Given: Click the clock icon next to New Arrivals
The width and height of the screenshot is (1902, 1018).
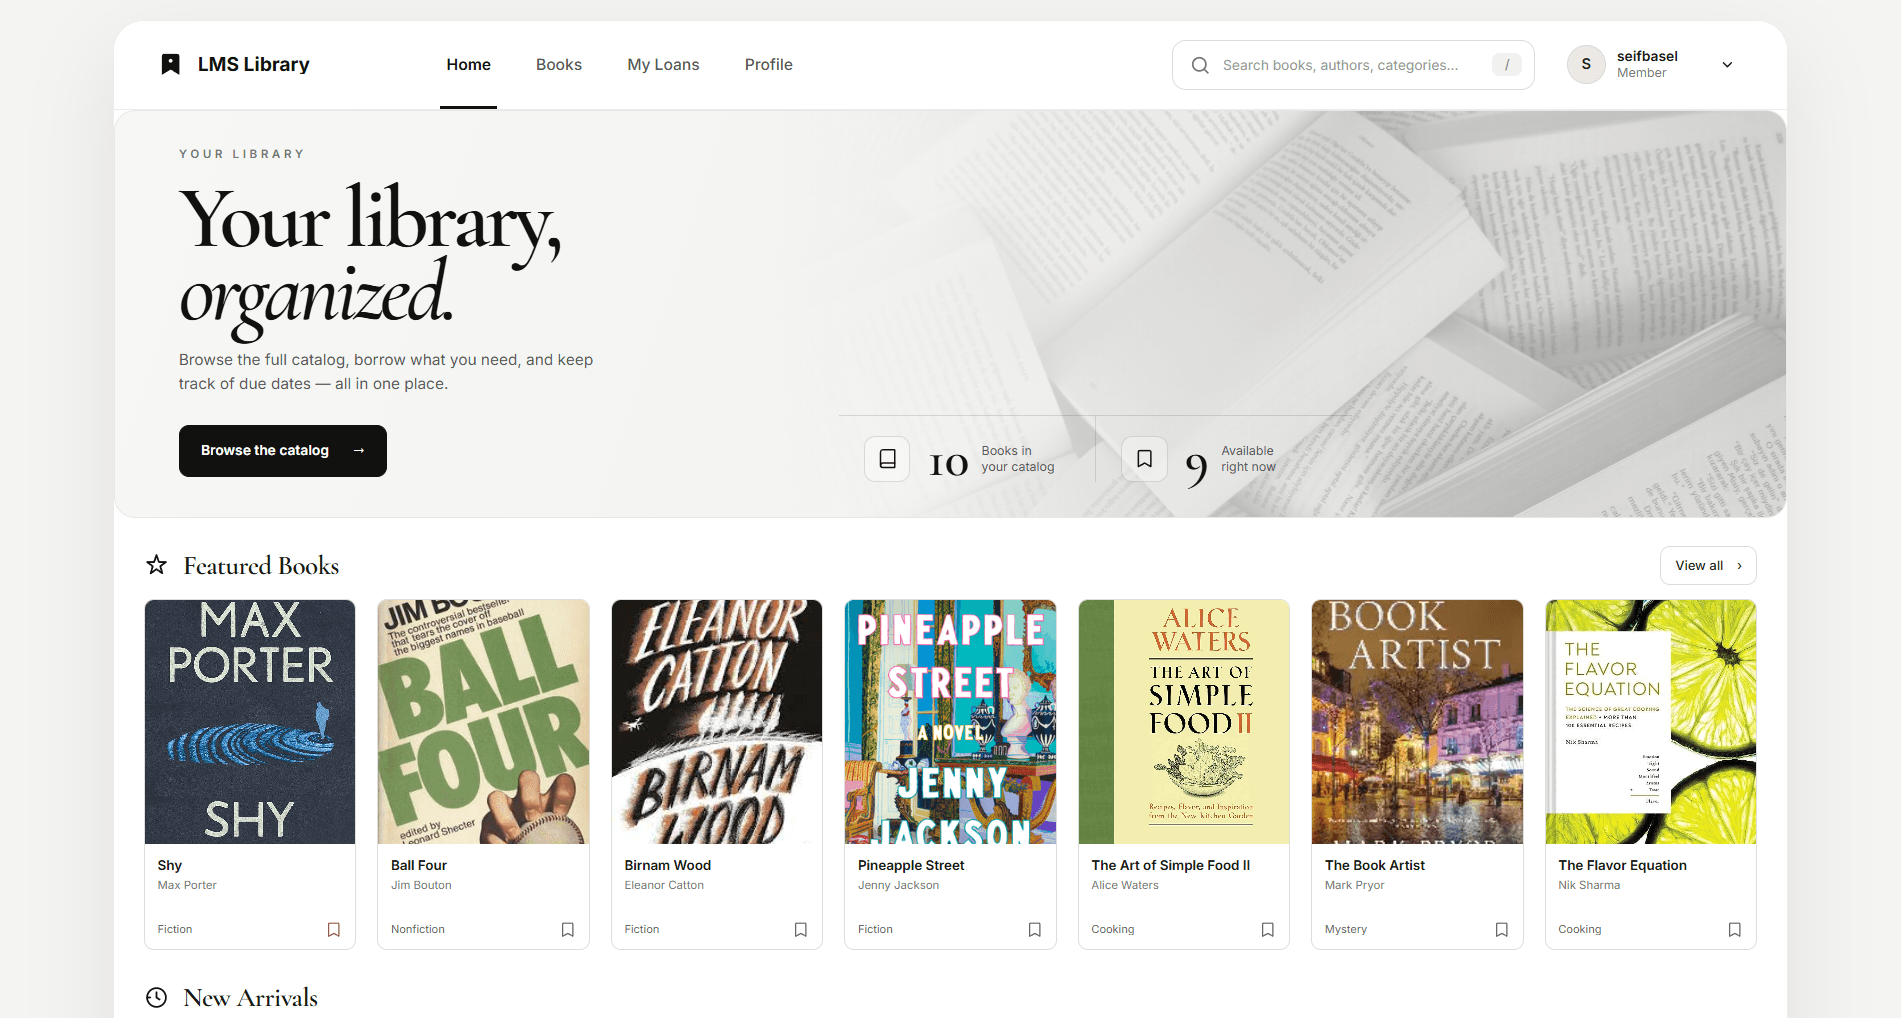Looking at the screenshot, I should coord(157,997).
